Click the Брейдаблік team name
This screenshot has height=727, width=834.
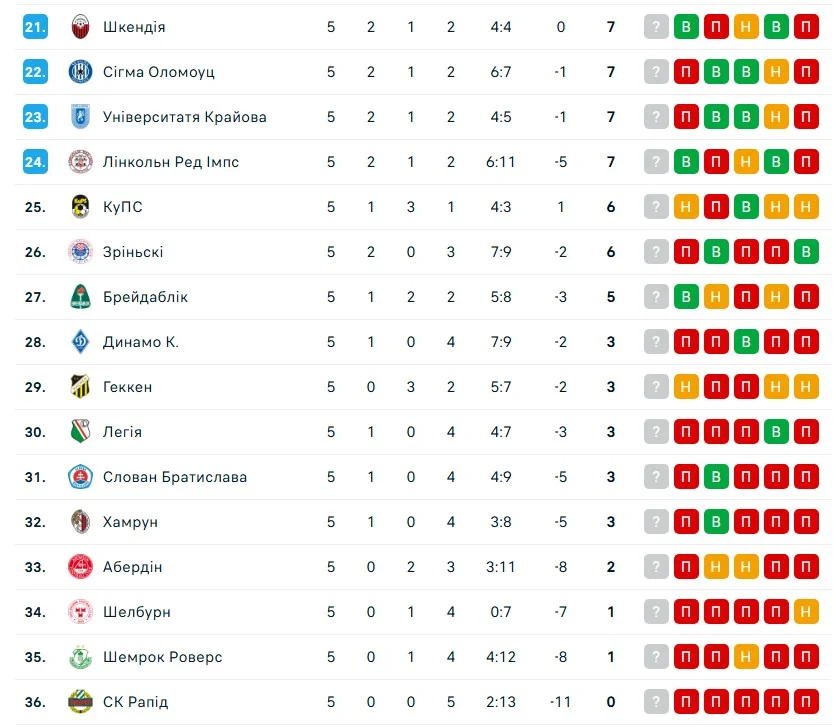pos(145,297)
